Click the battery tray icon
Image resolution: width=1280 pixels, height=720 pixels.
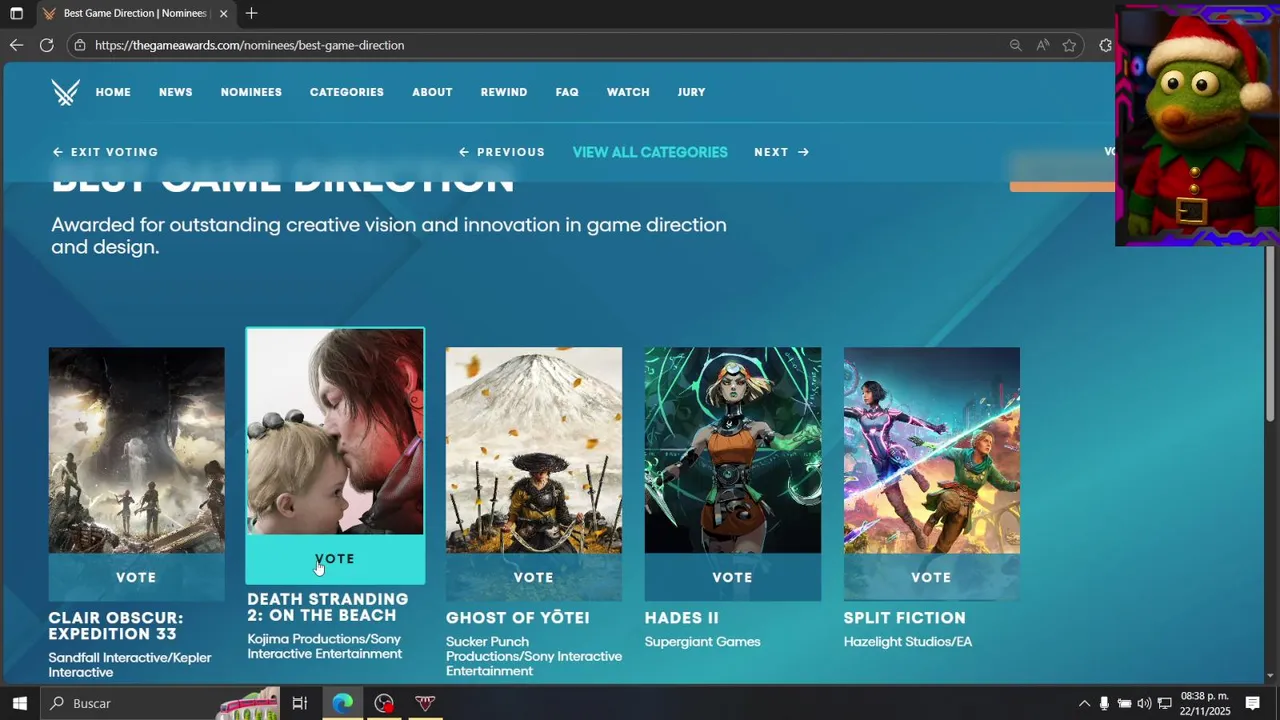(1124, 703)
